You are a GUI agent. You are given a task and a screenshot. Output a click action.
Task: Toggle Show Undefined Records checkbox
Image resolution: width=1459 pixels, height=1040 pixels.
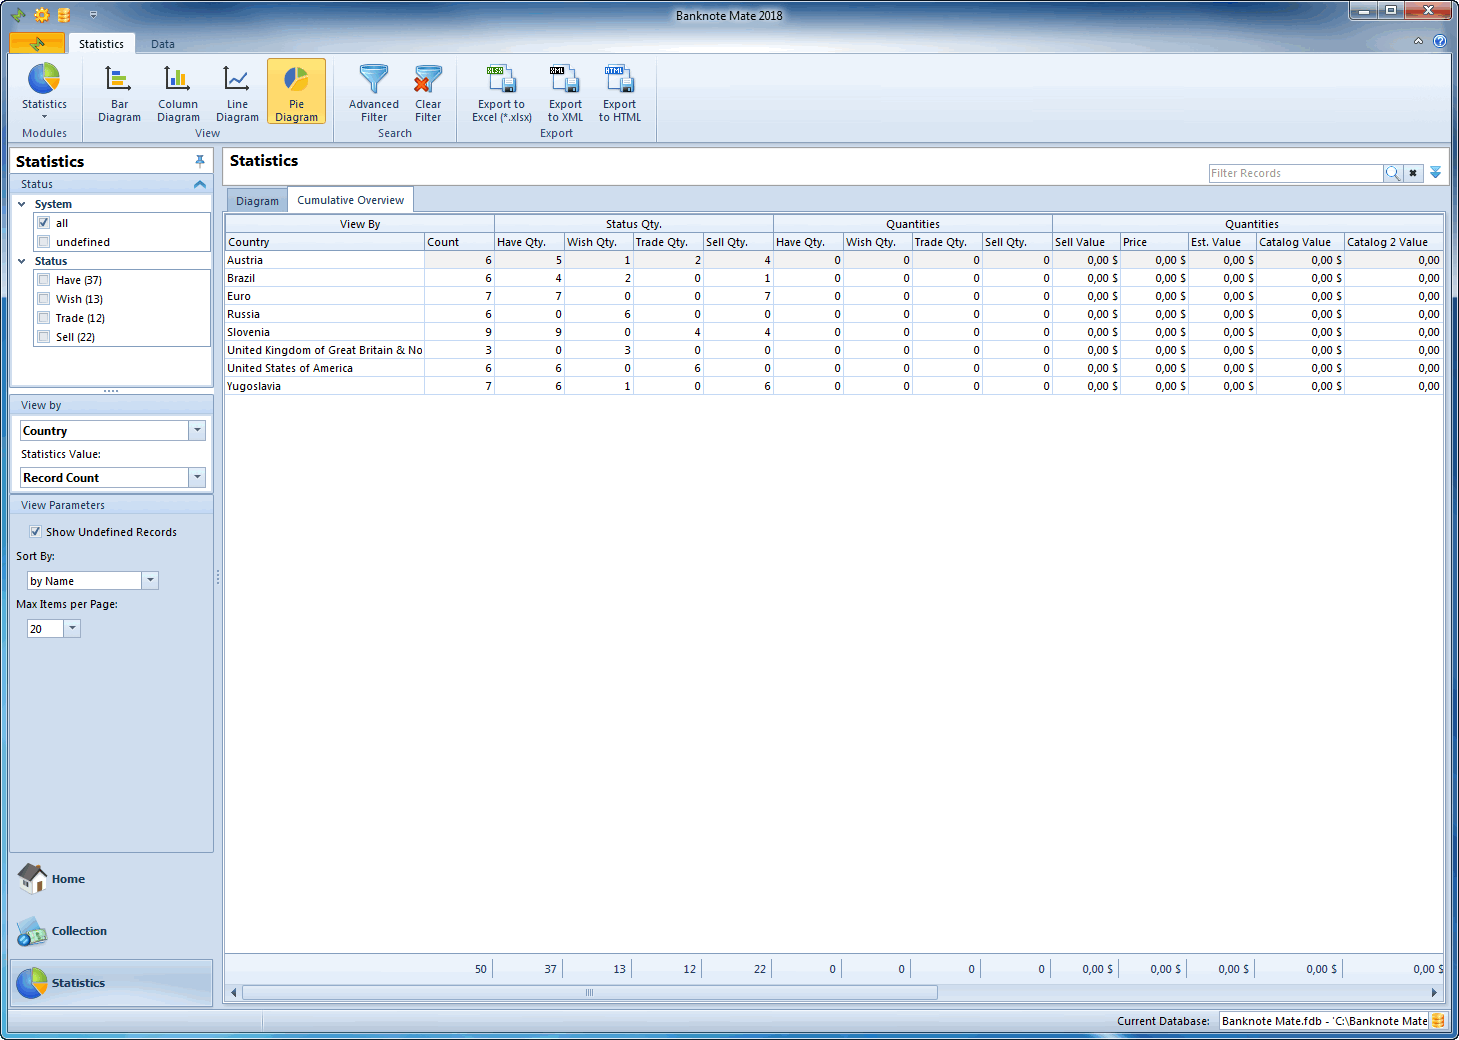(x=36, y=532)
